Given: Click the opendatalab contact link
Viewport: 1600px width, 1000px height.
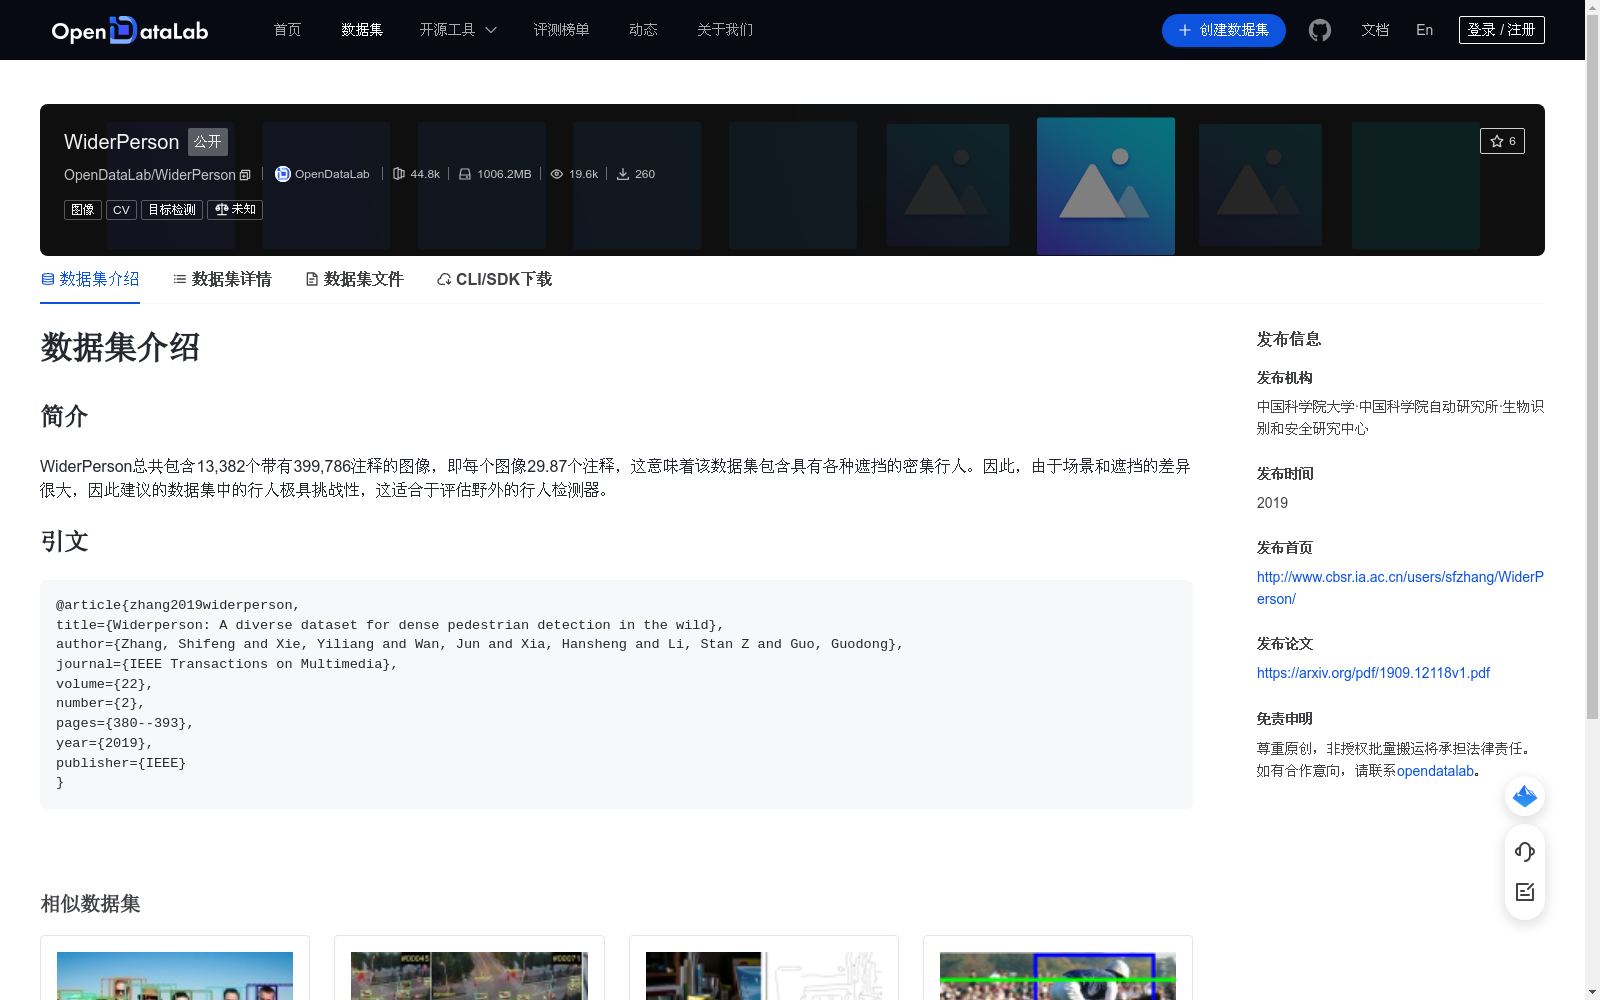Looking at the screenshot, I should [1435, 771].
